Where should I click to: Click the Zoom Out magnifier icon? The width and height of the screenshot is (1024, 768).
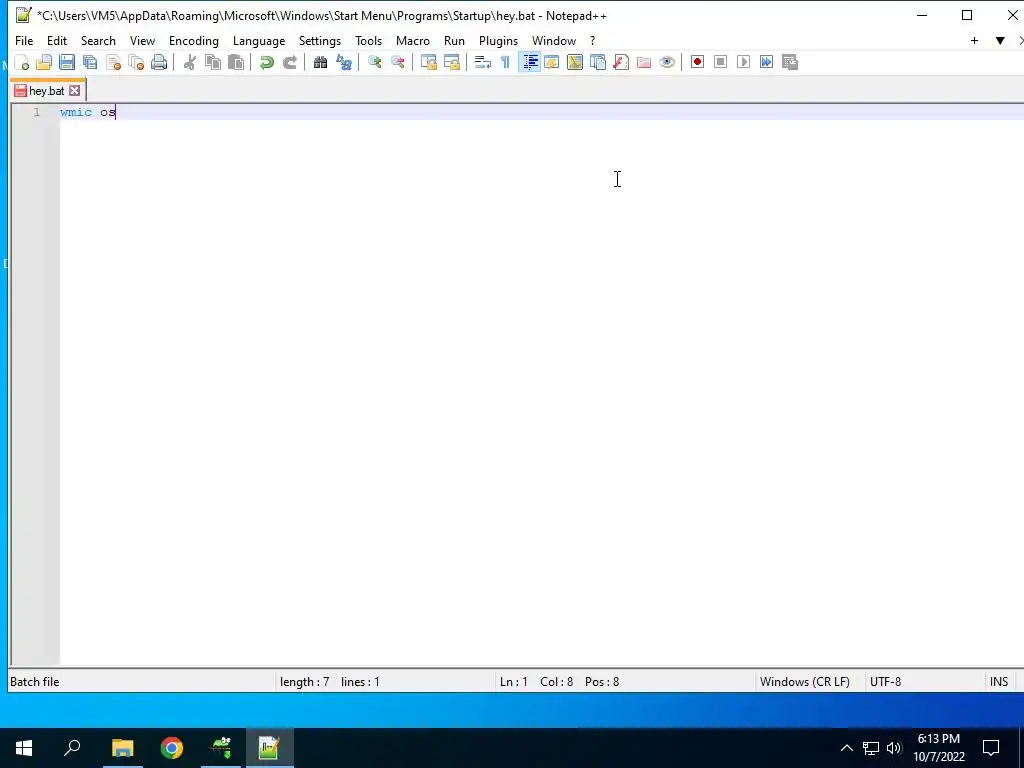[398, 62]
